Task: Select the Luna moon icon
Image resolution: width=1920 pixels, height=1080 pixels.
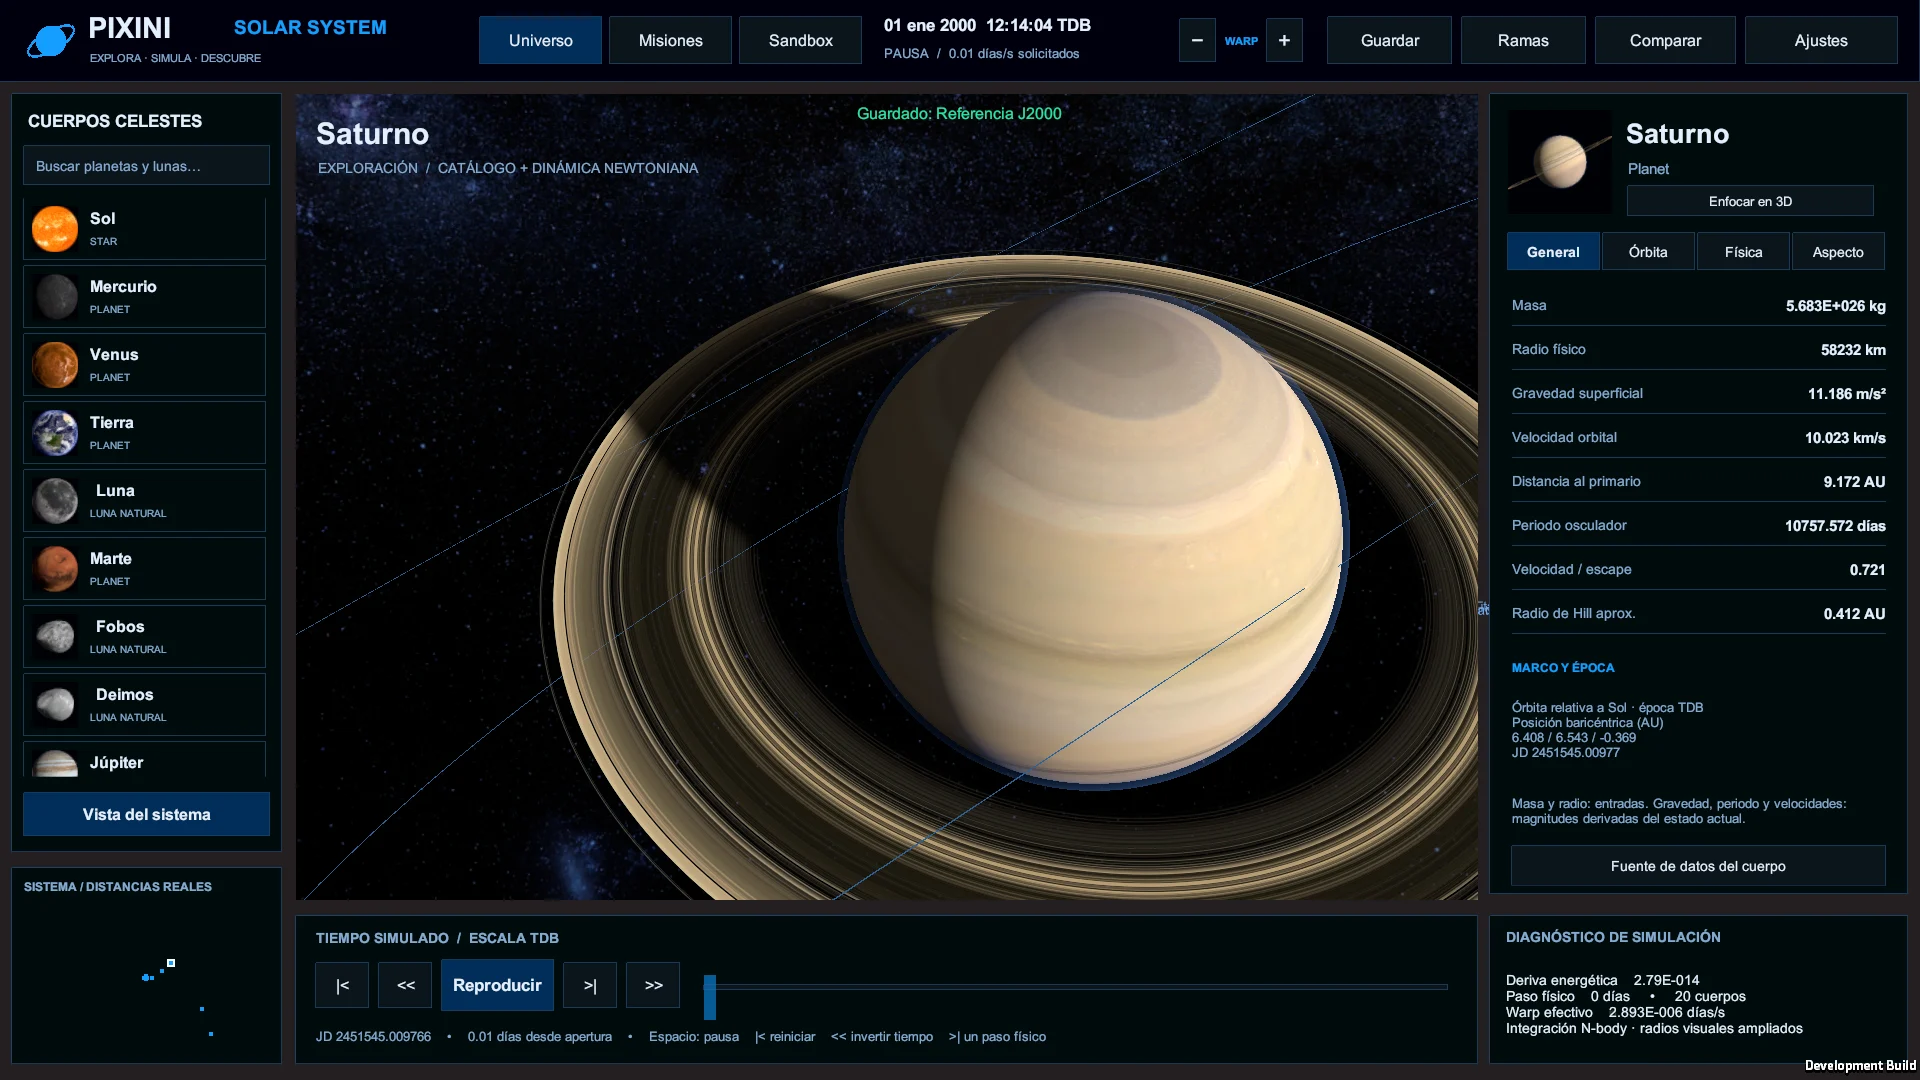Action: click(x=55, y=501)
